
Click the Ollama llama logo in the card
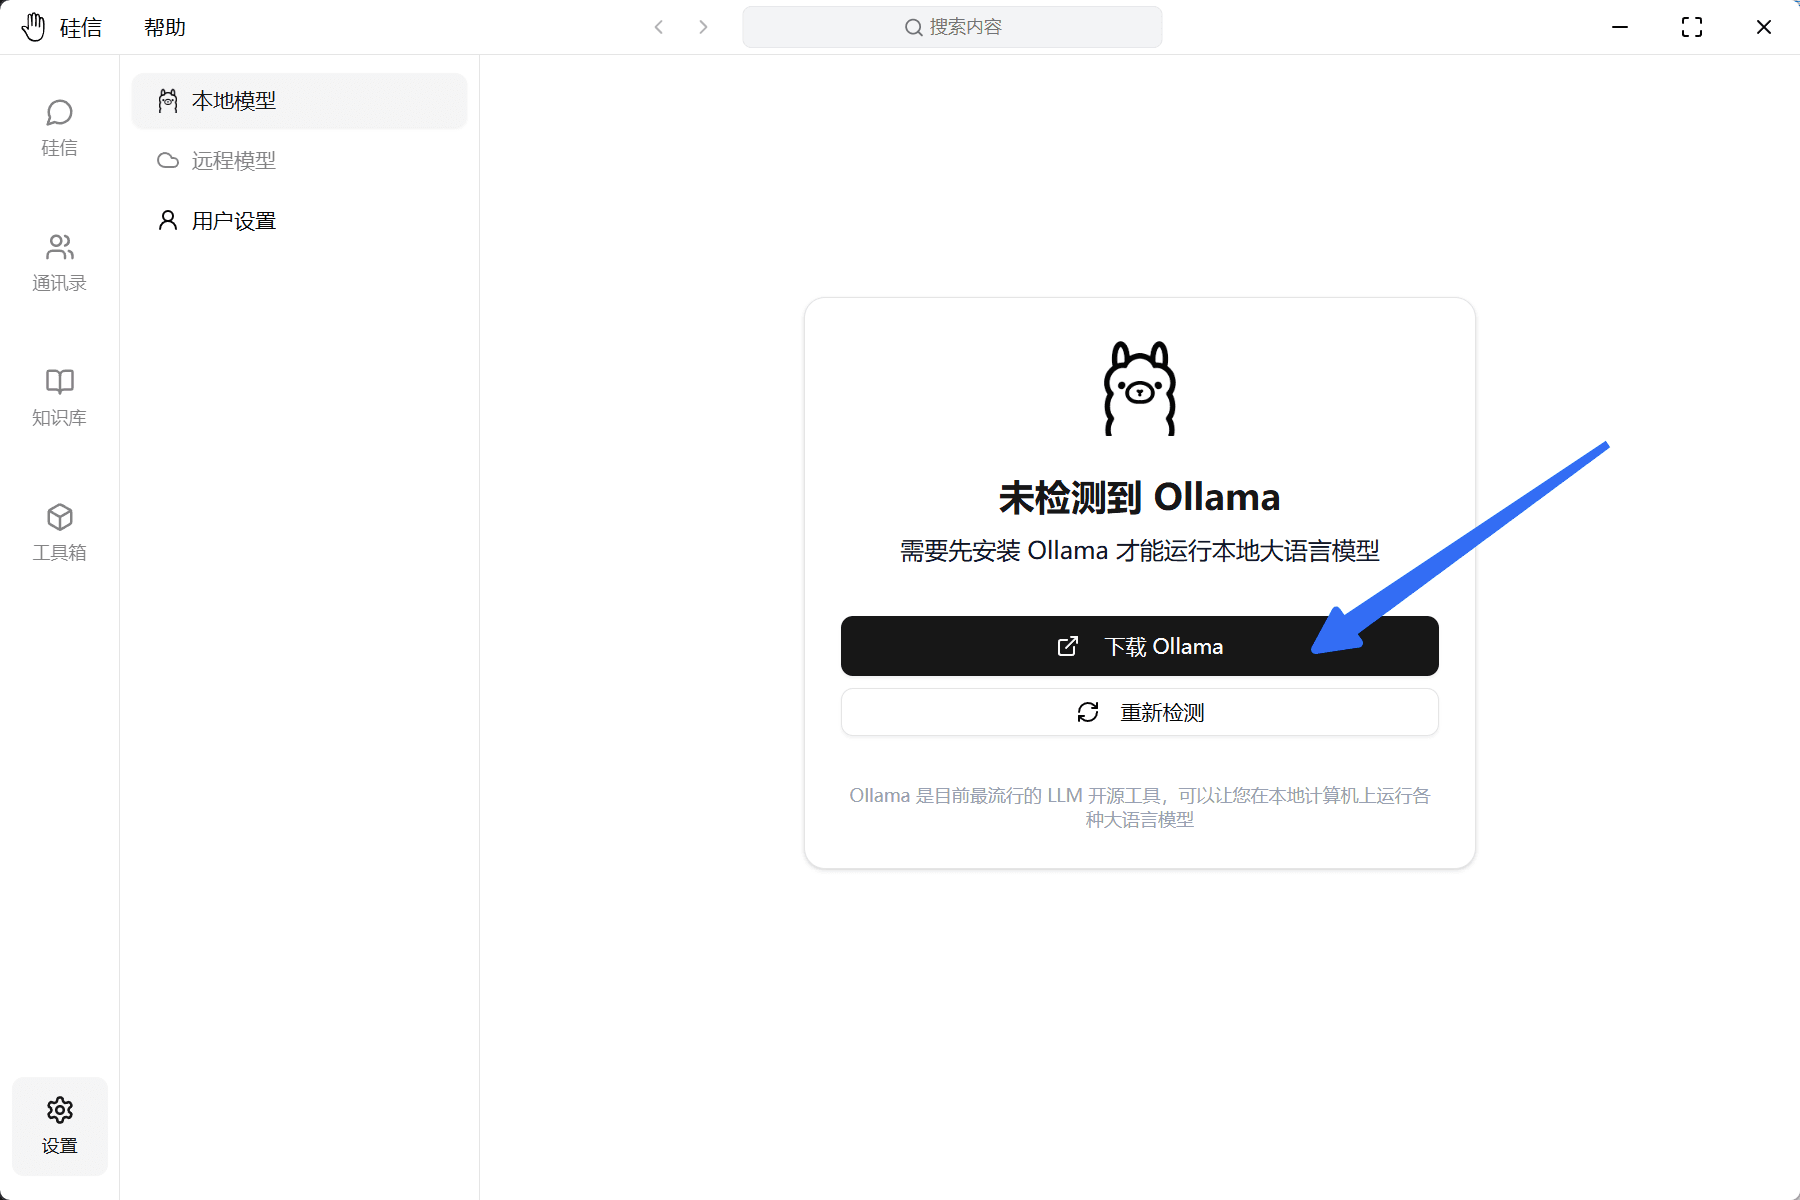point(1140,388)
